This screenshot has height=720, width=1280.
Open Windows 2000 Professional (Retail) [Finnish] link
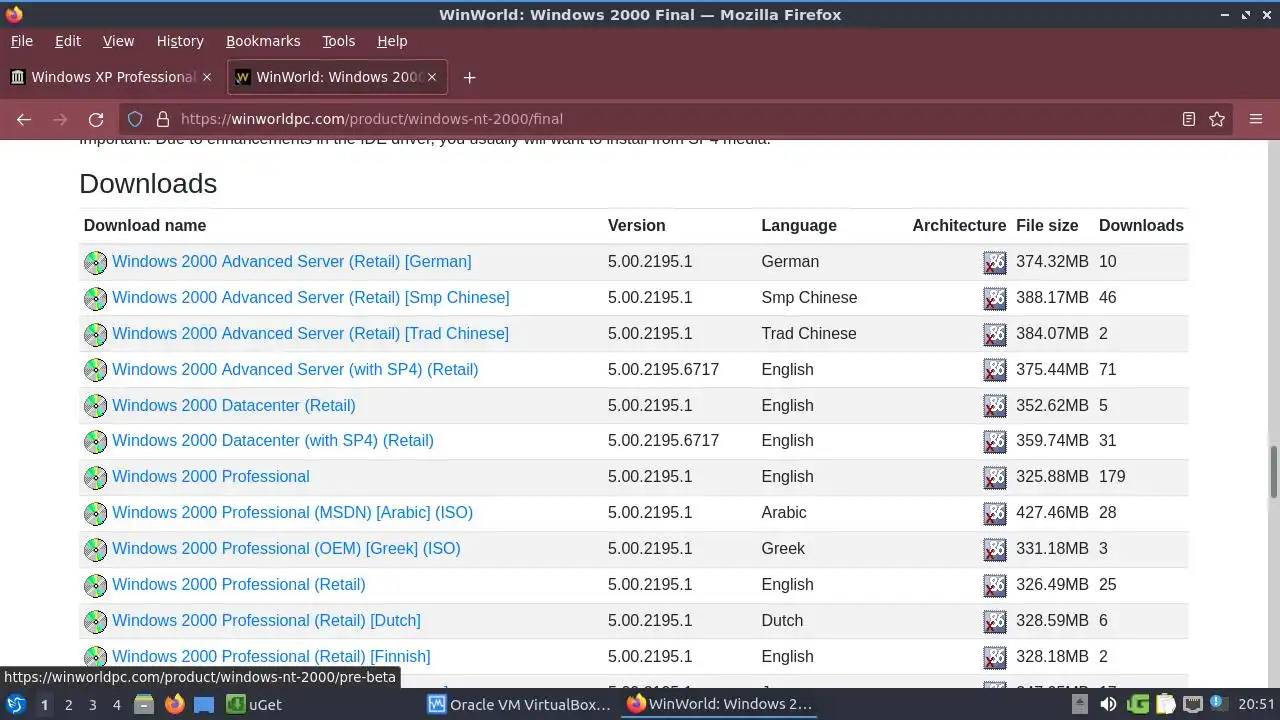(x=271, y=657)
